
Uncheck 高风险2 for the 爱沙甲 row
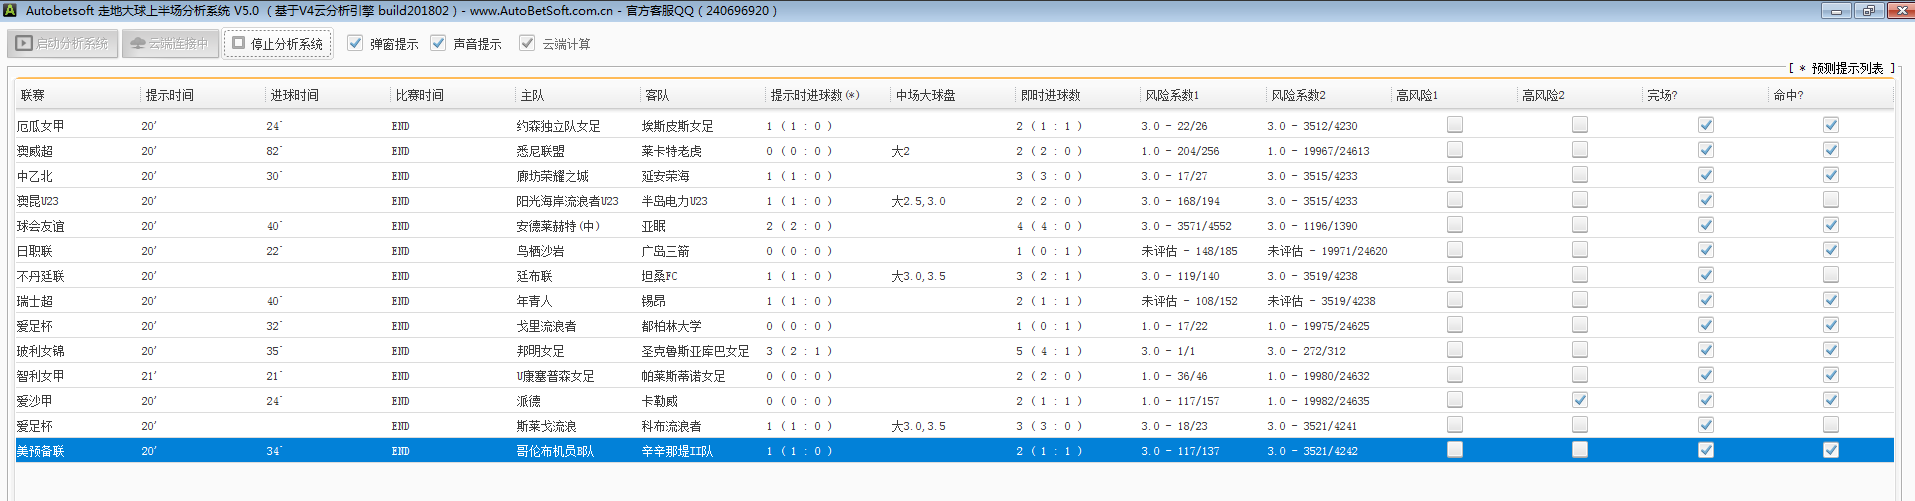(x=1580, y=400)
